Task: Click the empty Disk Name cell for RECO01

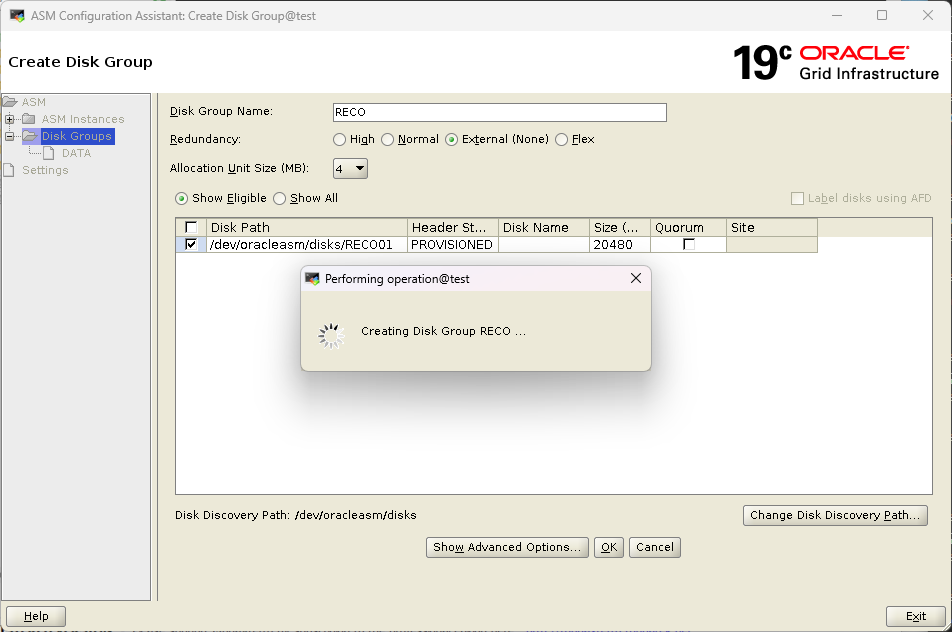Action: [544, 244]
